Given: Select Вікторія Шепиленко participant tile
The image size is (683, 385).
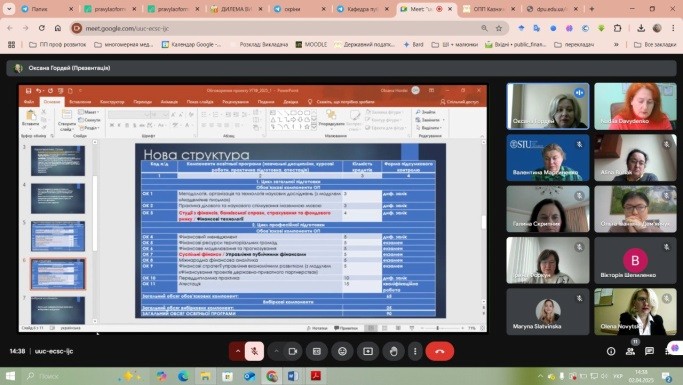Looking at the screenshot, I should pyautogui.click(x=636, y=260).
